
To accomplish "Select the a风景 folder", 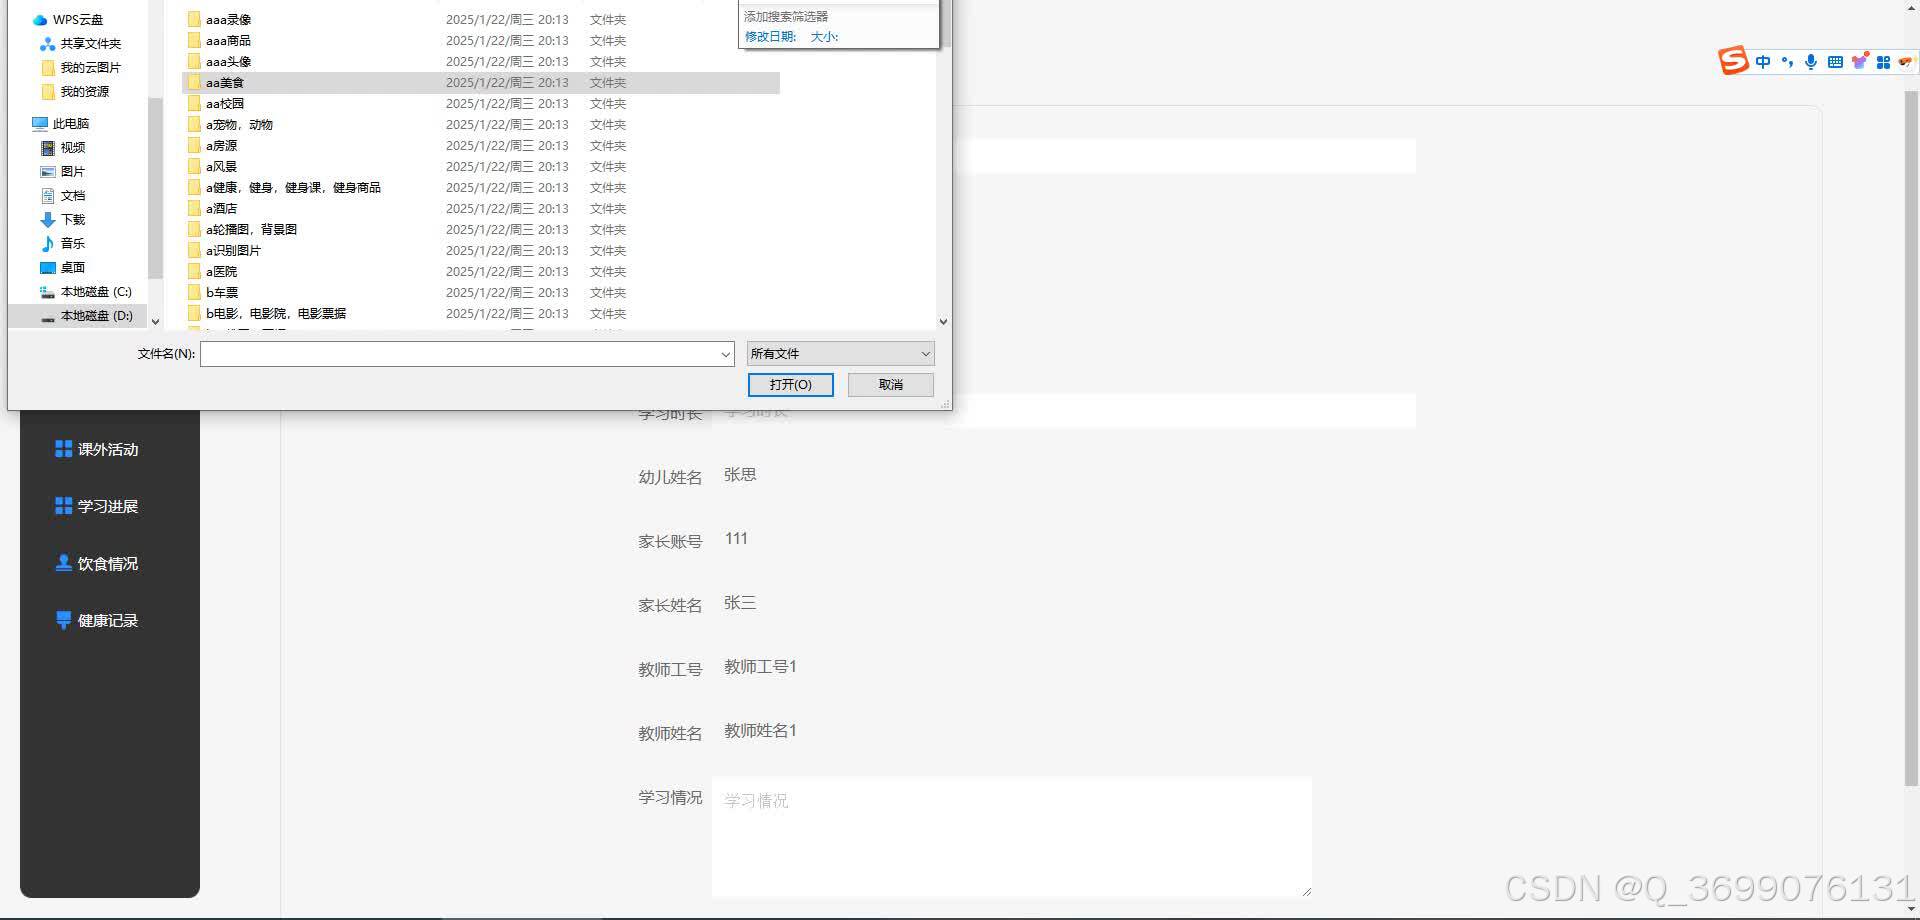I will pyautogui.click(x=221, y=167).
